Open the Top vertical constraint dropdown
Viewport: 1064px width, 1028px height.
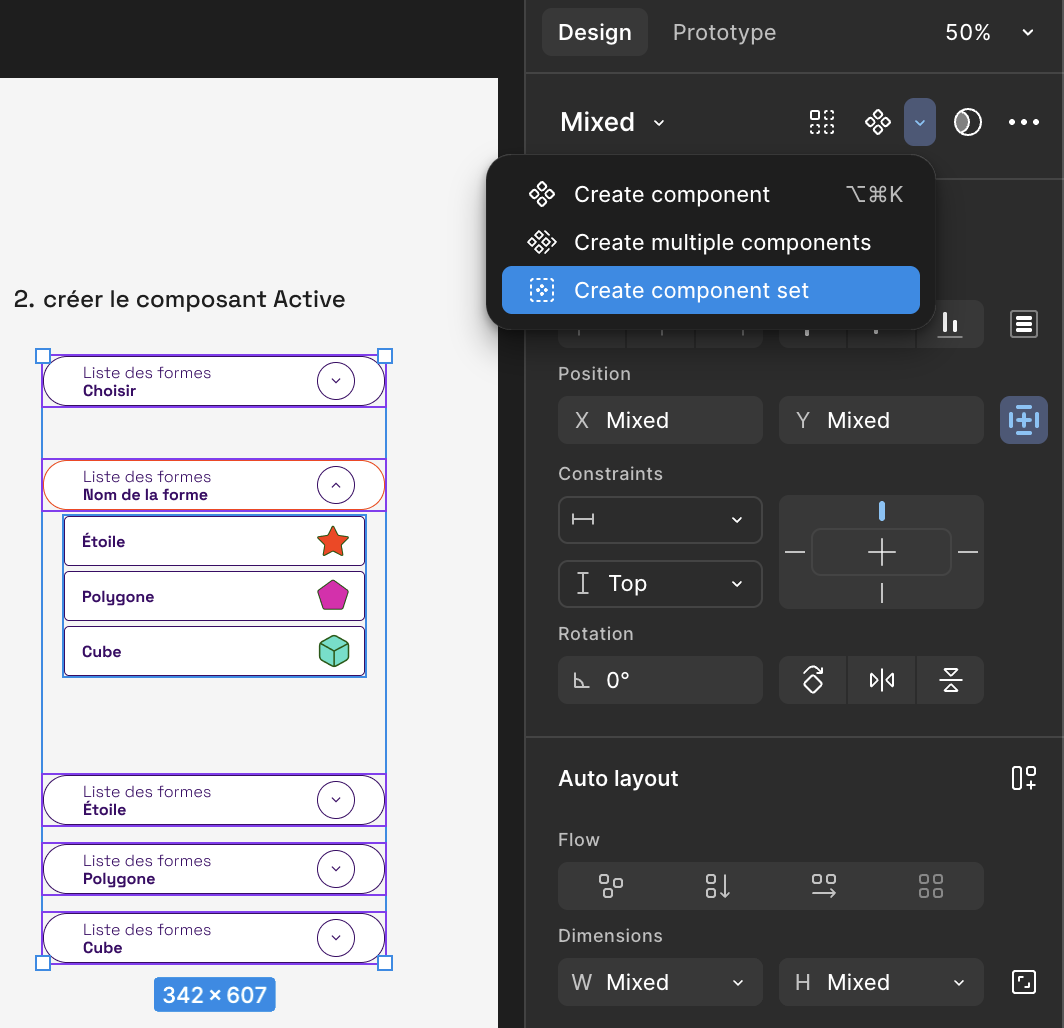click(x=660, y=584)
